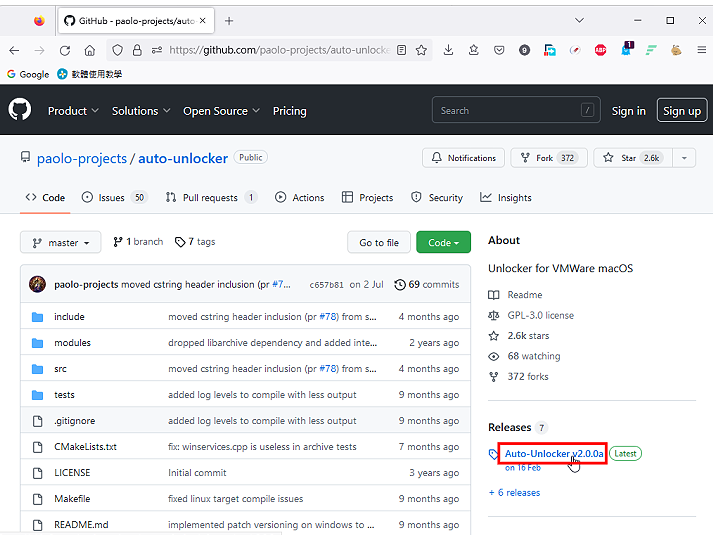The width and height of the screenshot is (713, 535).
Task: Open the Makefile file
Action: click(72, 499)
